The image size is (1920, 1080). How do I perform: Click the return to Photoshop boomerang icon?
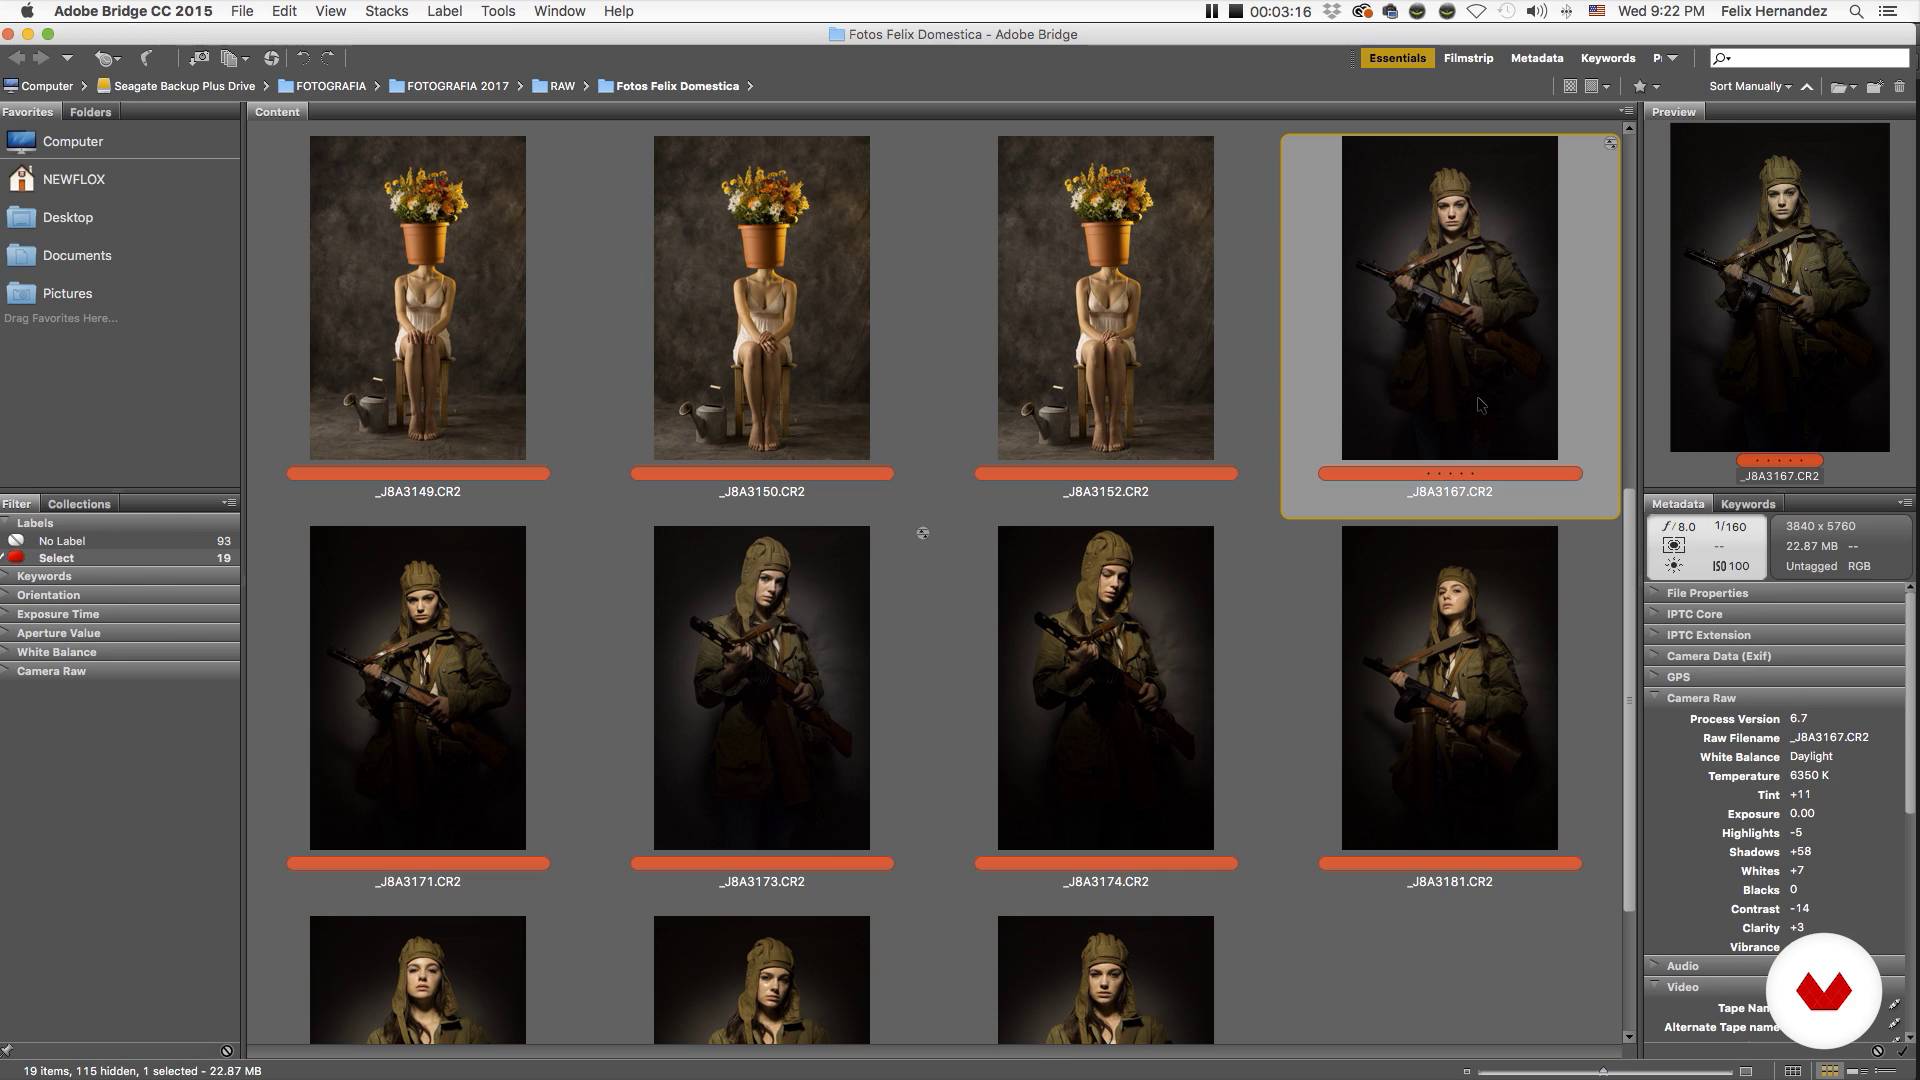click(146, 58)
